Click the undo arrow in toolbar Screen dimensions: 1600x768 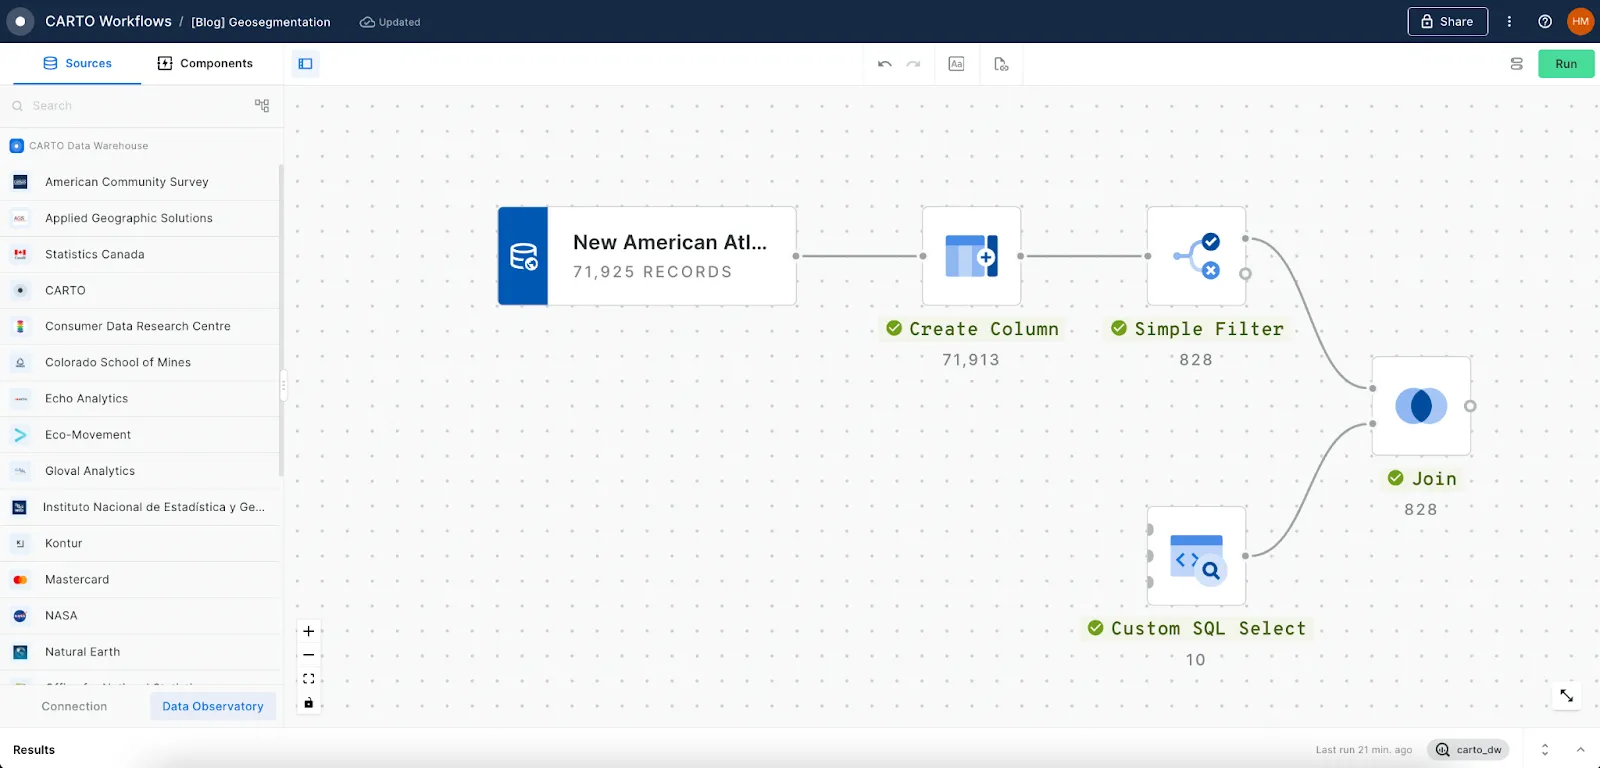pos(884,64)
